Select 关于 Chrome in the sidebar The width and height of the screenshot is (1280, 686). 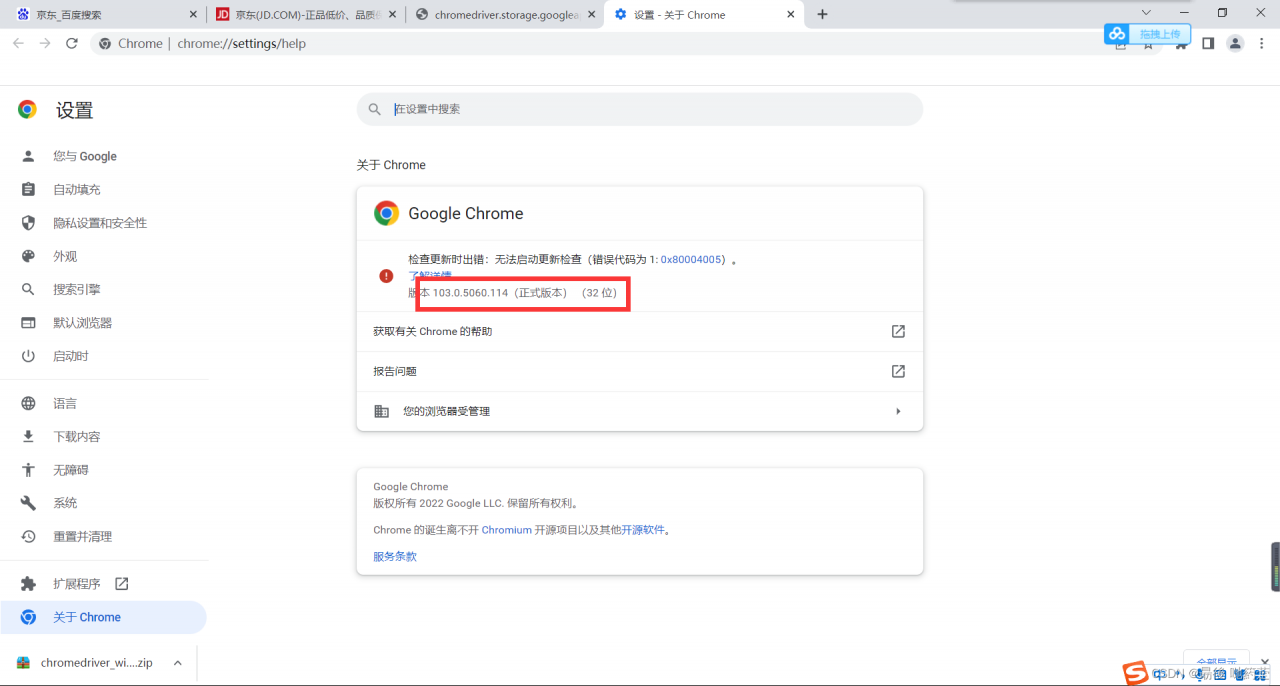tap(103, 617)
